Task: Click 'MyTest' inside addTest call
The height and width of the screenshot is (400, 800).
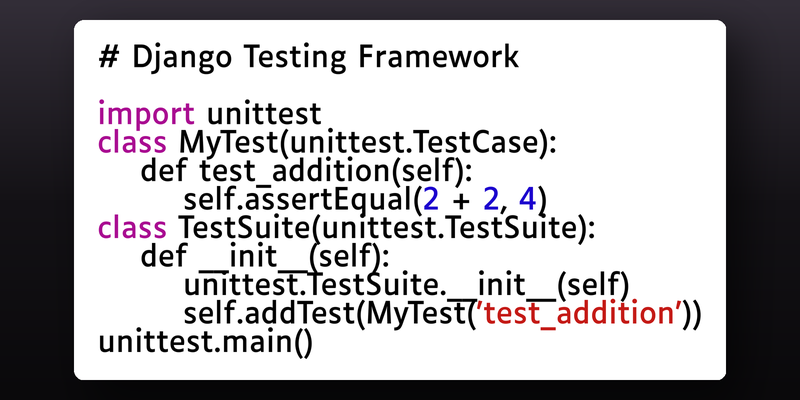Action: coord(413,316)
